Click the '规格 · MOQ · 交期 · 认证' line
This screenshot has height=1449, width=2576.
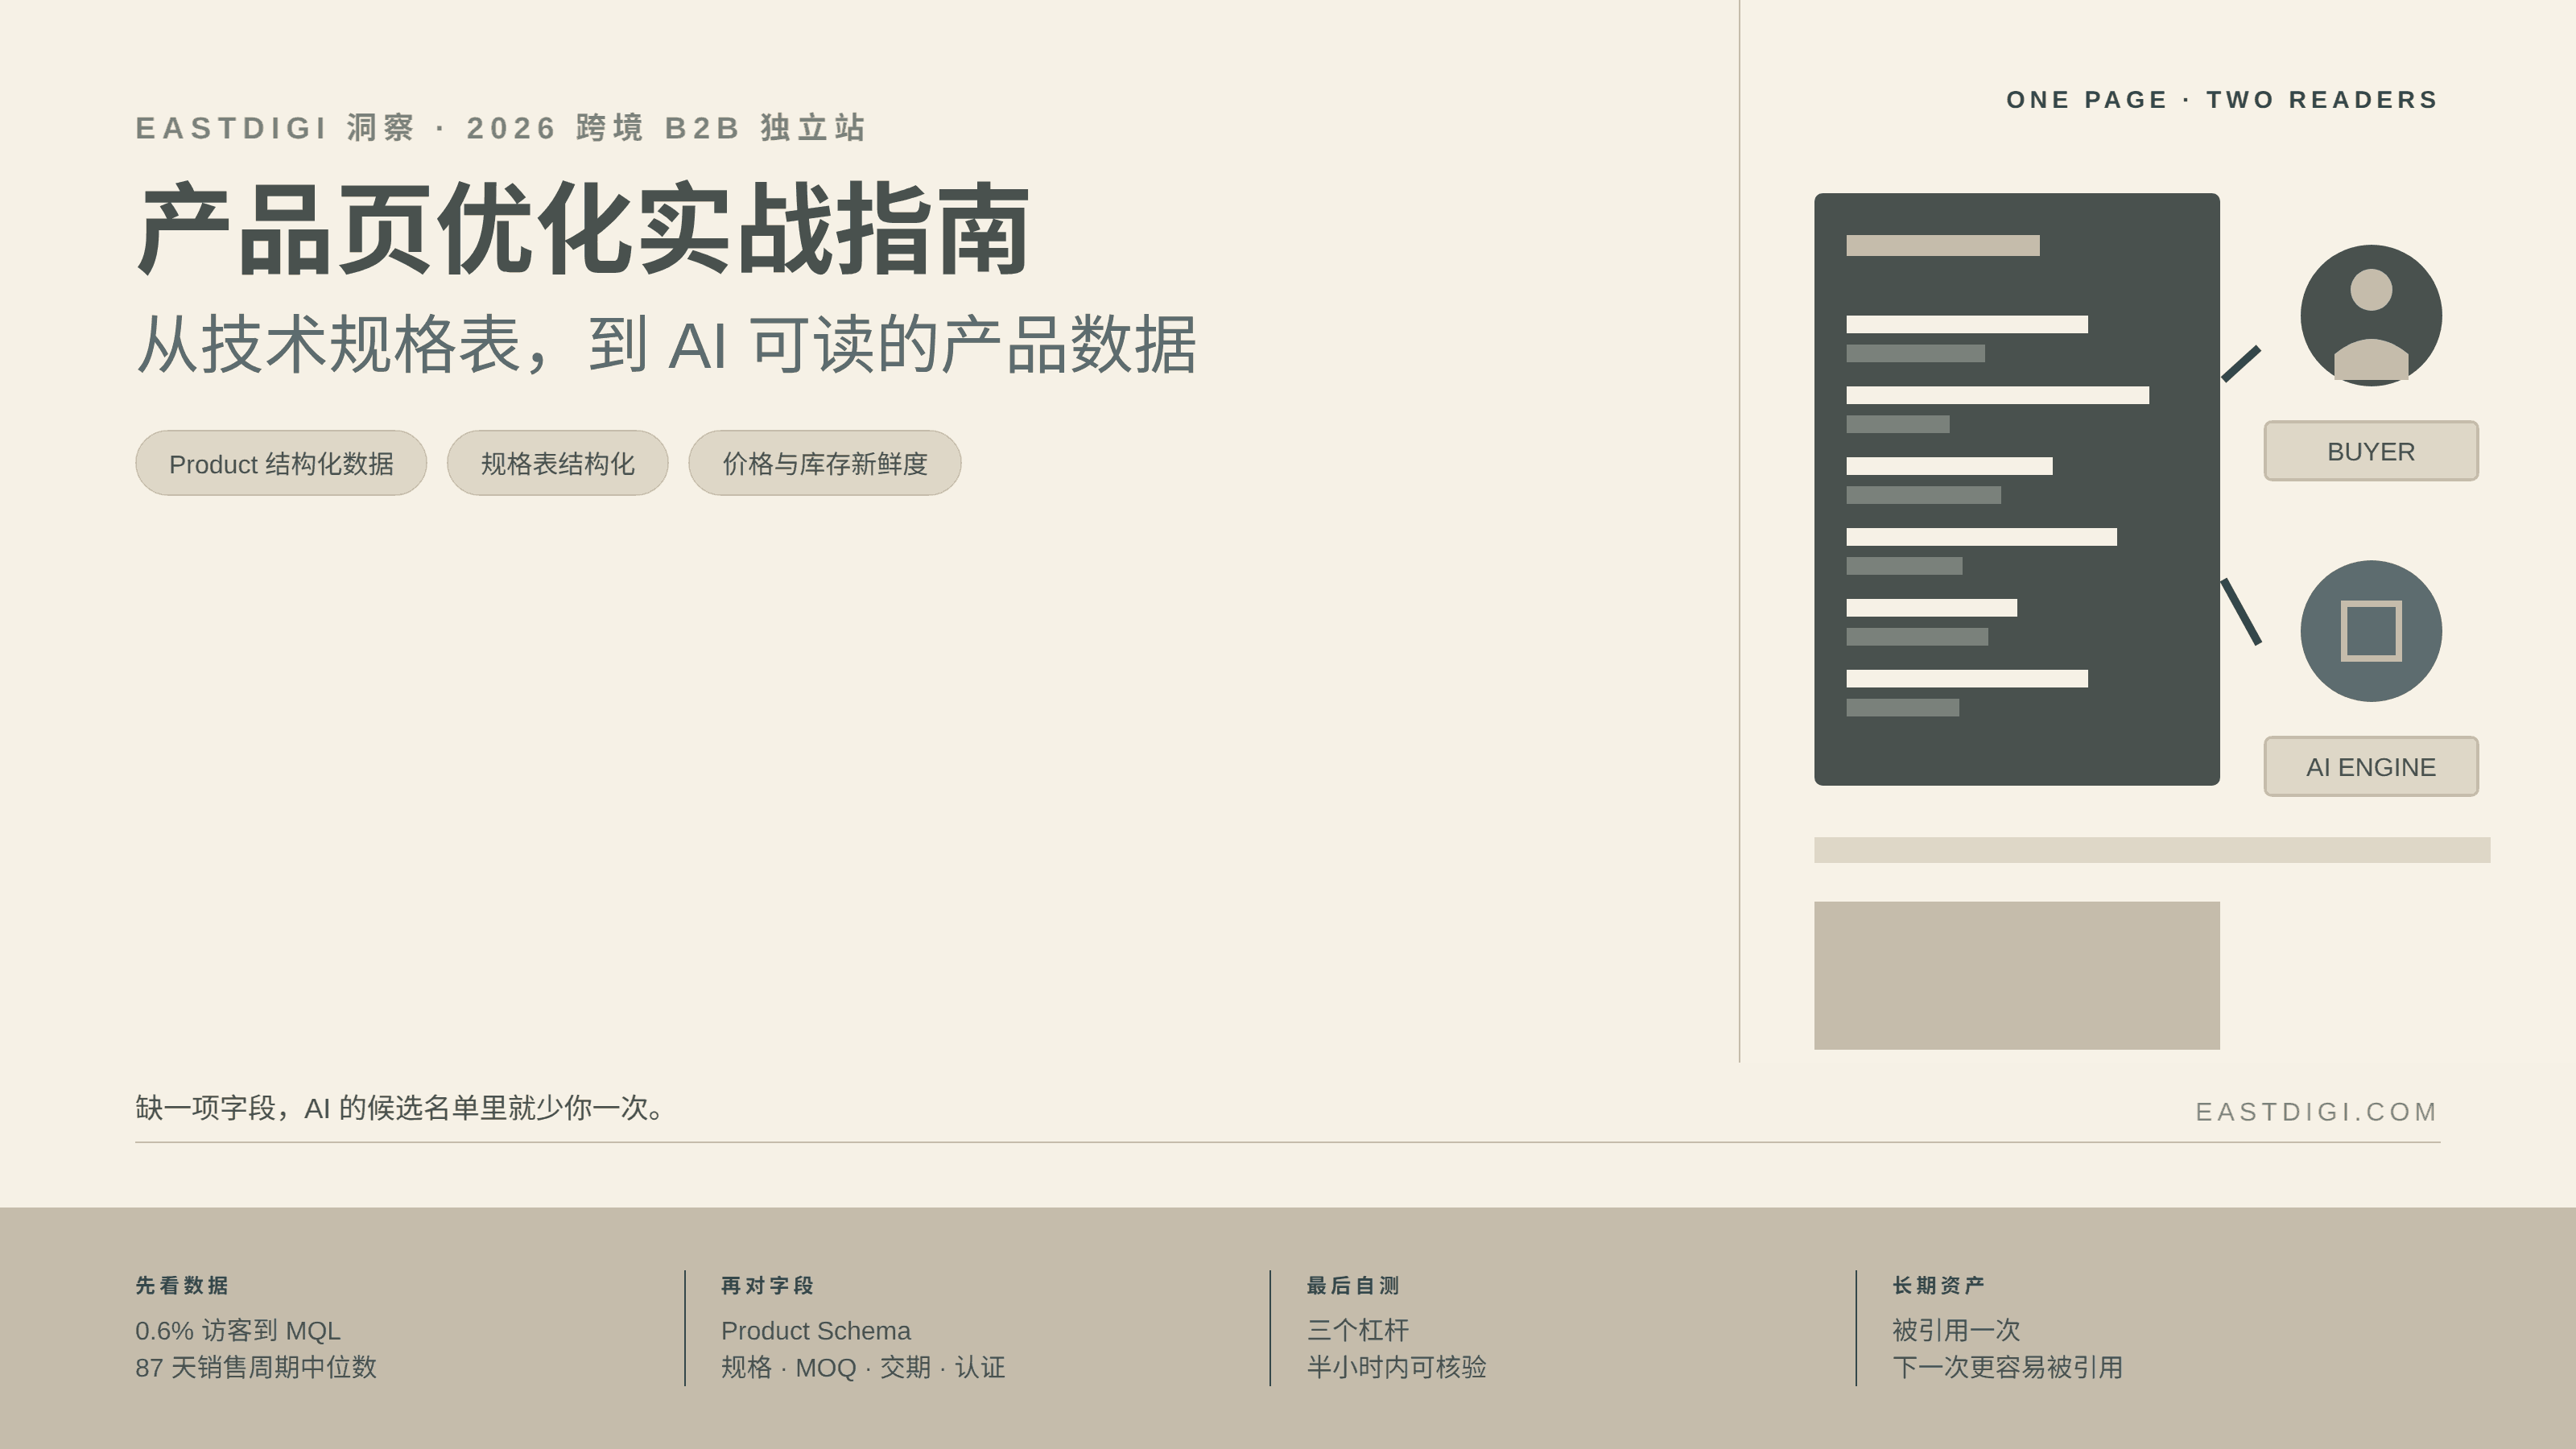863,1367
